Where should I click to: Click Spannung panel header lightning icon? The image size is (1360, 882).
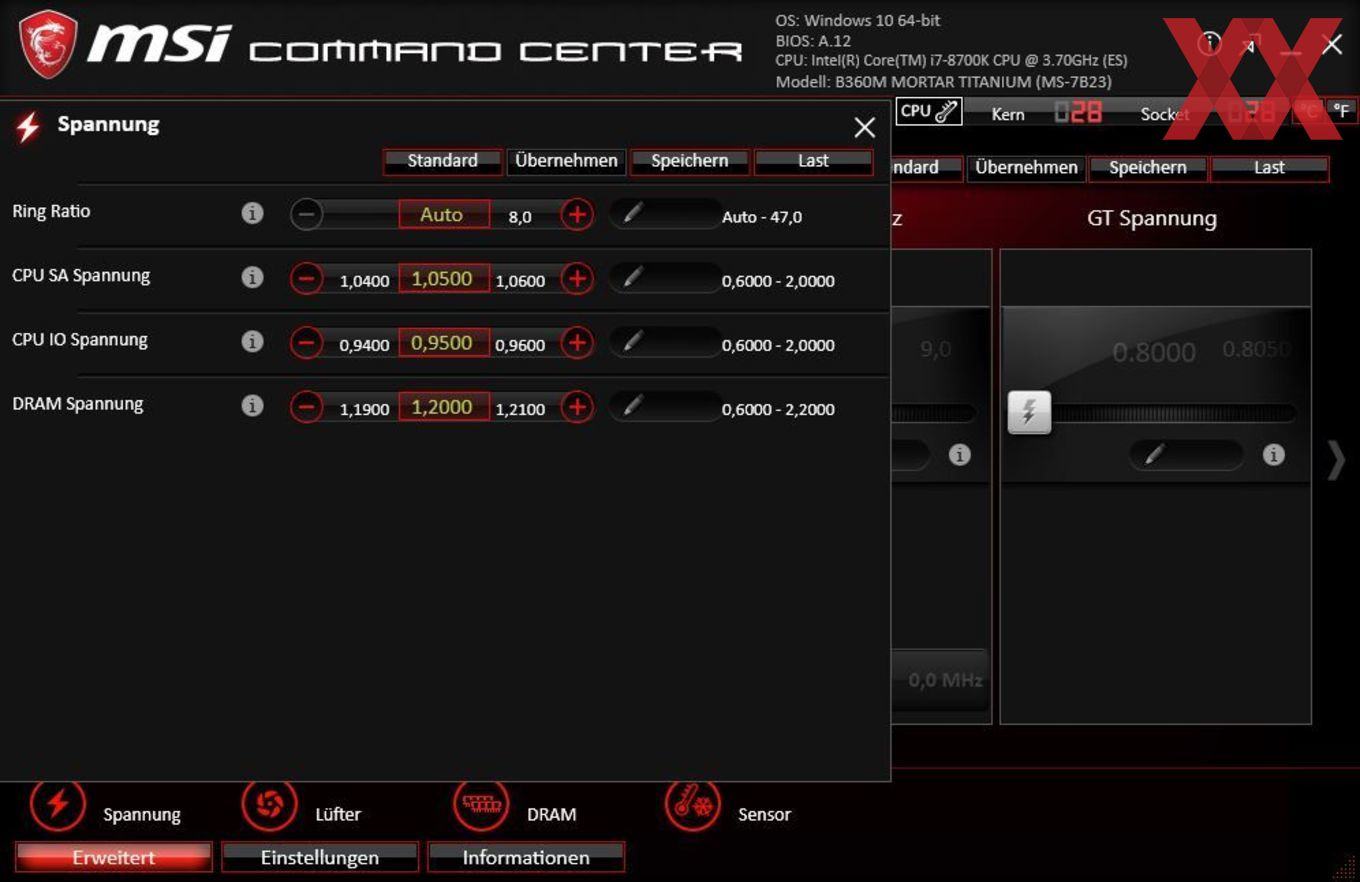coord(28,127)
